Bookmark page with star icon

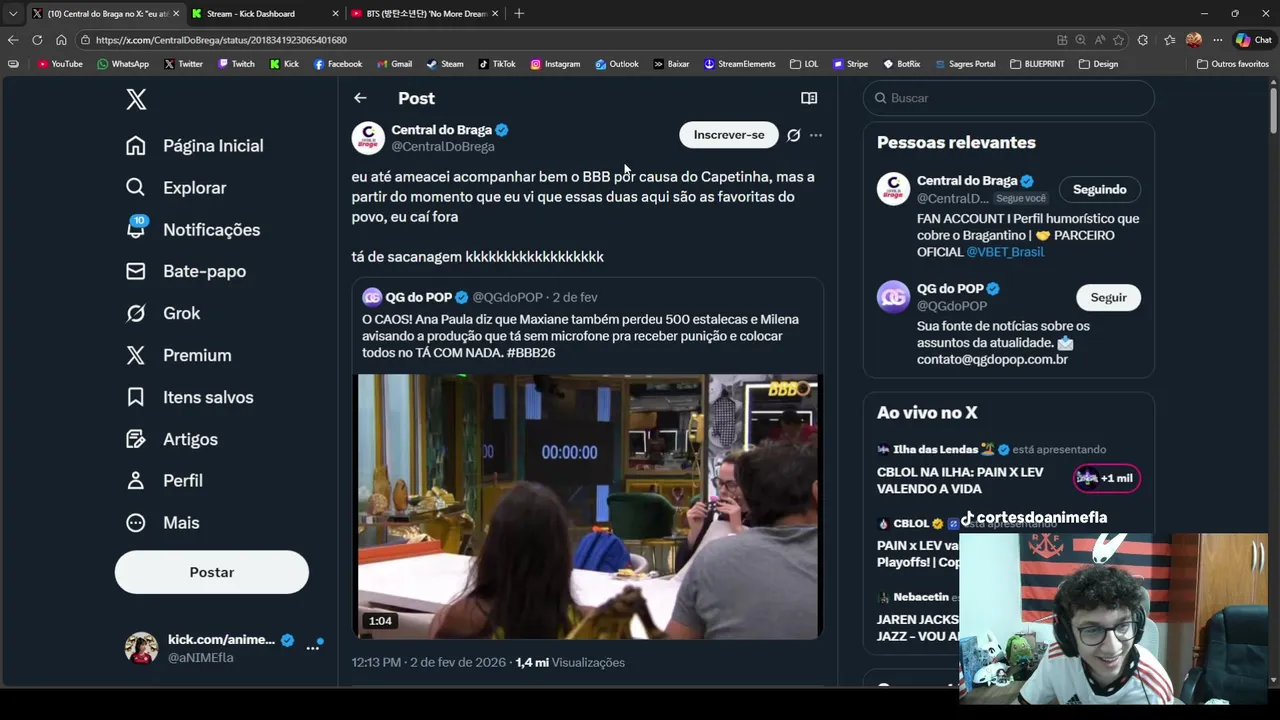coord(1118,40)
